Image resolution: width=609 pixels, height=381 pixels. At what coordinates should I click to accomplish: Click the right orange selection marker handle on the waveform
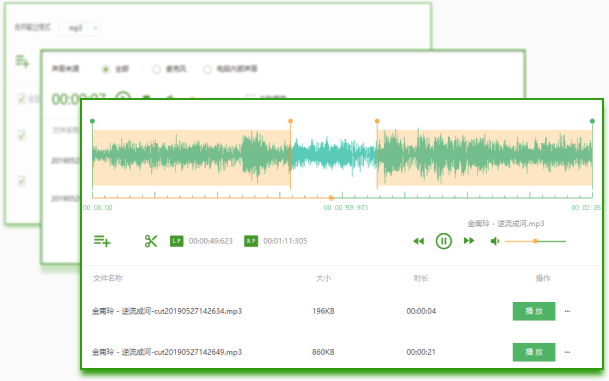point(377,121)
